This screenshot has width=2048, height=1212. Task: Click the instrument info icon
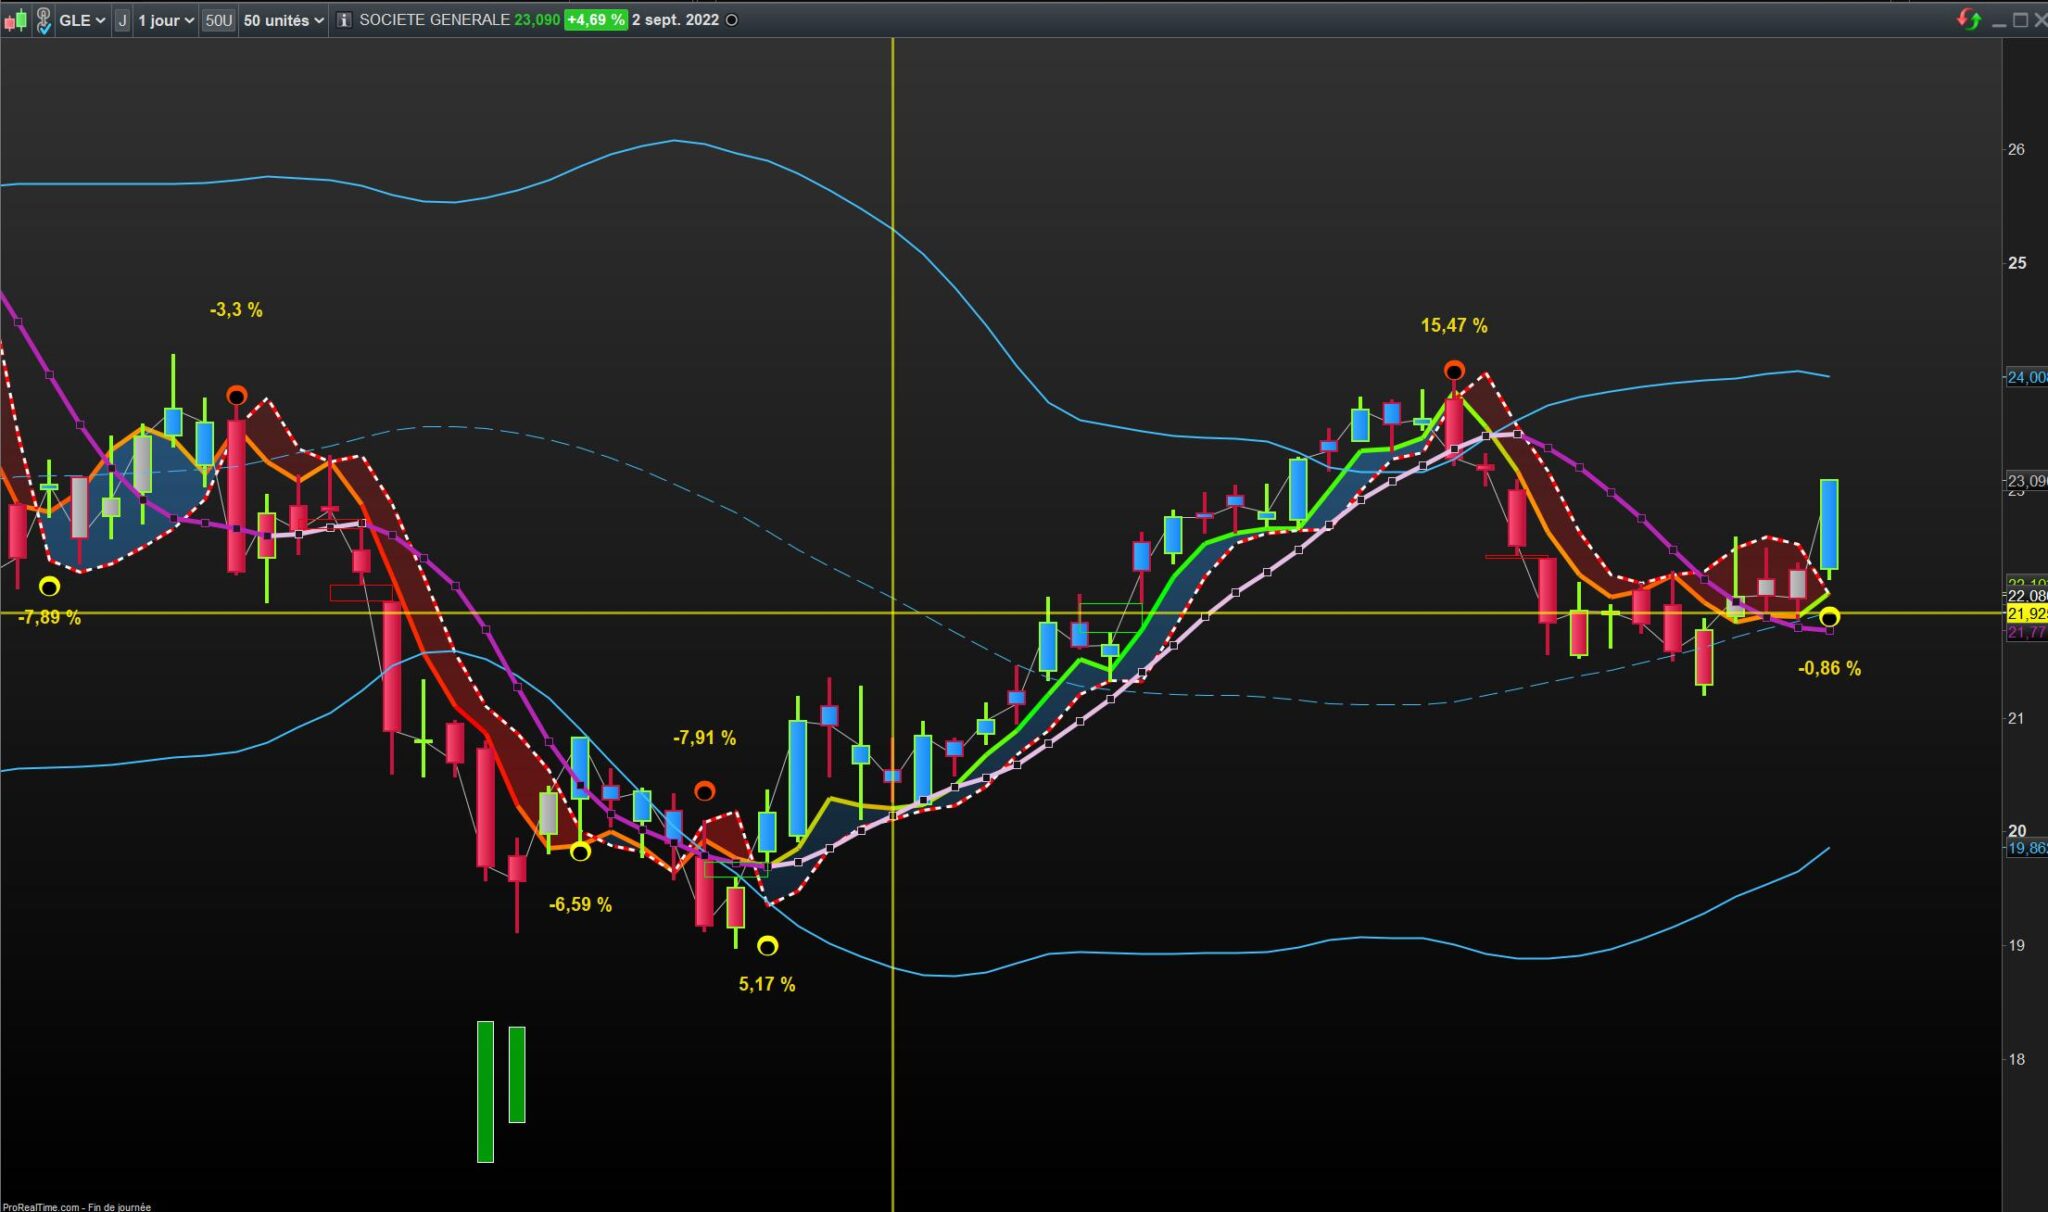[x=344, y=20]
